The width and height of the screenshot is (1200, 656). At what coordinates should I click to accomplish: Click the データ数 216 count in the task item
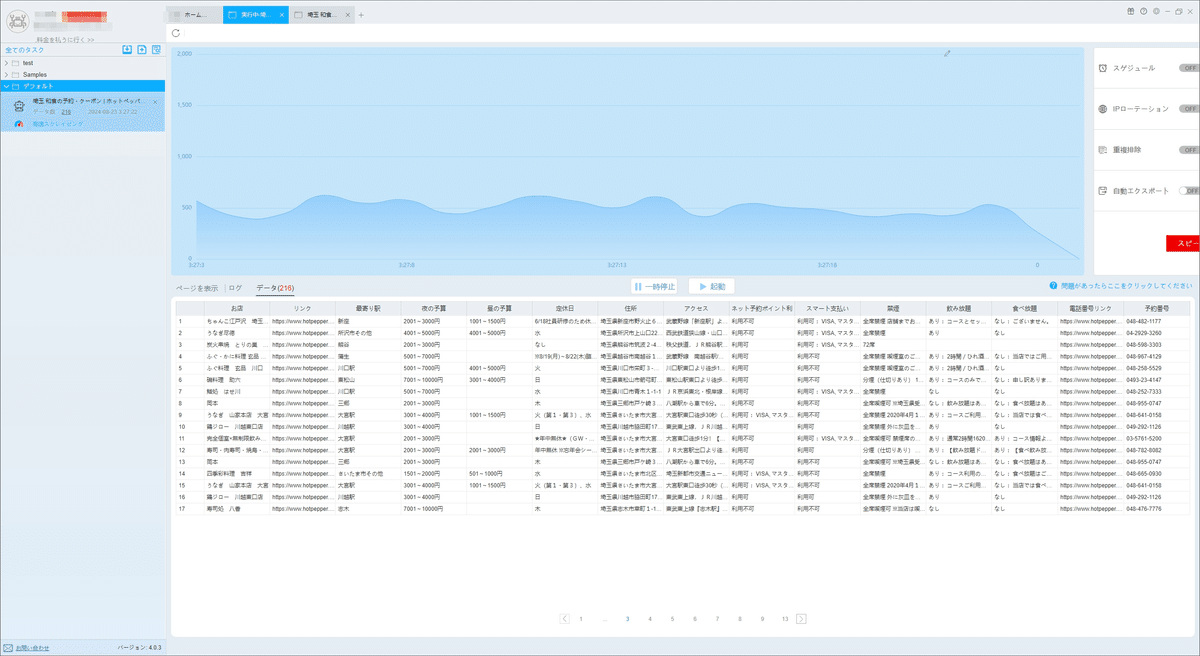click(66, 112)
